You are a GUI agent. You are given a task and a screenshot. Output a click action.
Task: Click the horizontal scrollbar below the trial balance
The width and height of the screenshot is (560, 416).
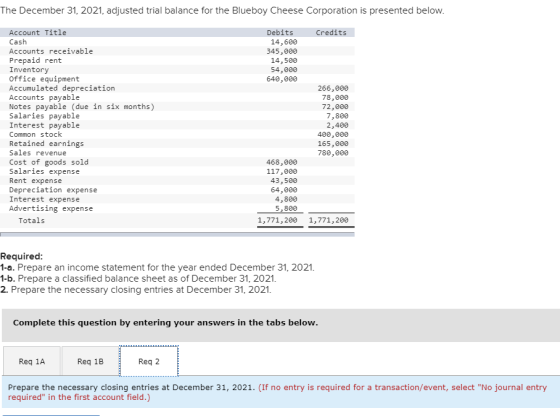(x=177, y=234)
